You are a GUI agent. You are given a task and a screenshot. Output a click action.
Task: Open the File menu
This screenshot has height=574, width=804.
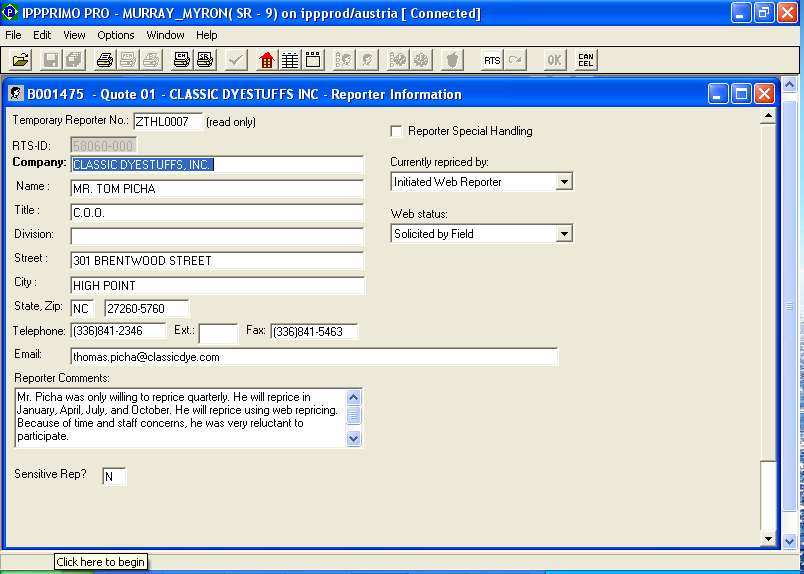[13, 35]
